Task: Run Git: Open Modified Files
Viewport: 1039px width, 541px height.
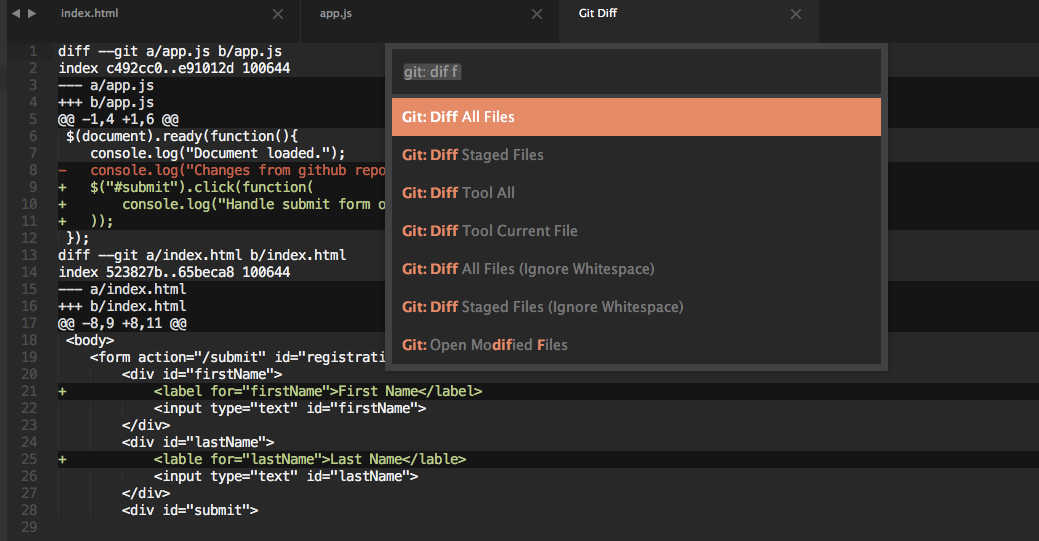Action: (x=636, y=345)
